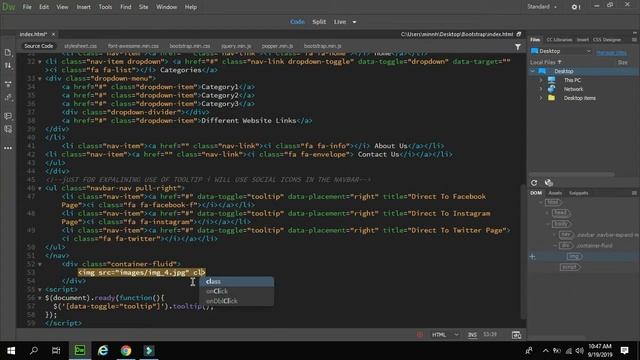Select onClick from the code hint list
Image resolution: width=640 pixels, height=360 pixels.
236,291
